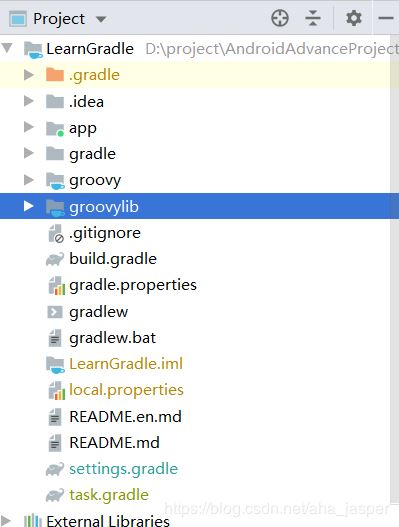Screen dimensions: 399x527
Task: Open the Project panel gear settings
Action: click(354, 18)
